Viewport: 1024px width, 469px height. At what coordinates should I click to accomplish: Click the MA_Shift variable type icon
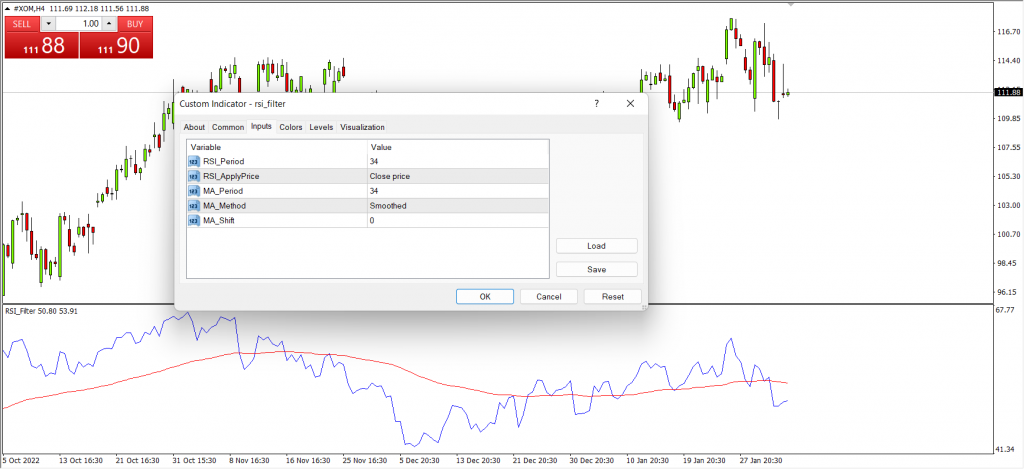pyautogui.click(x=194, y=221)
